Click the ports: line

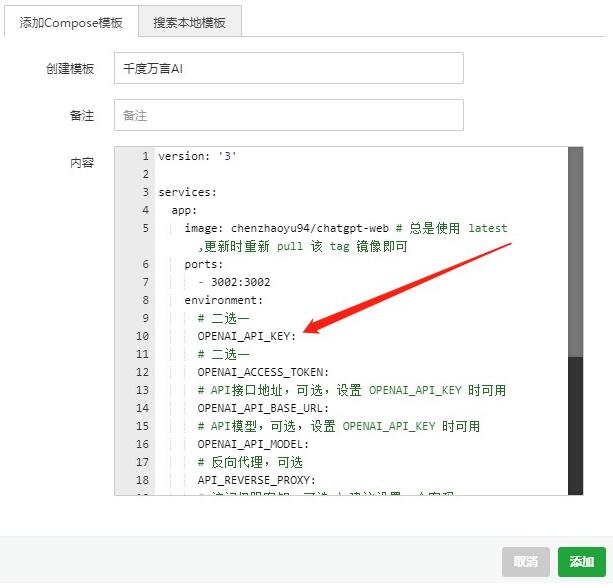(204, 264)
